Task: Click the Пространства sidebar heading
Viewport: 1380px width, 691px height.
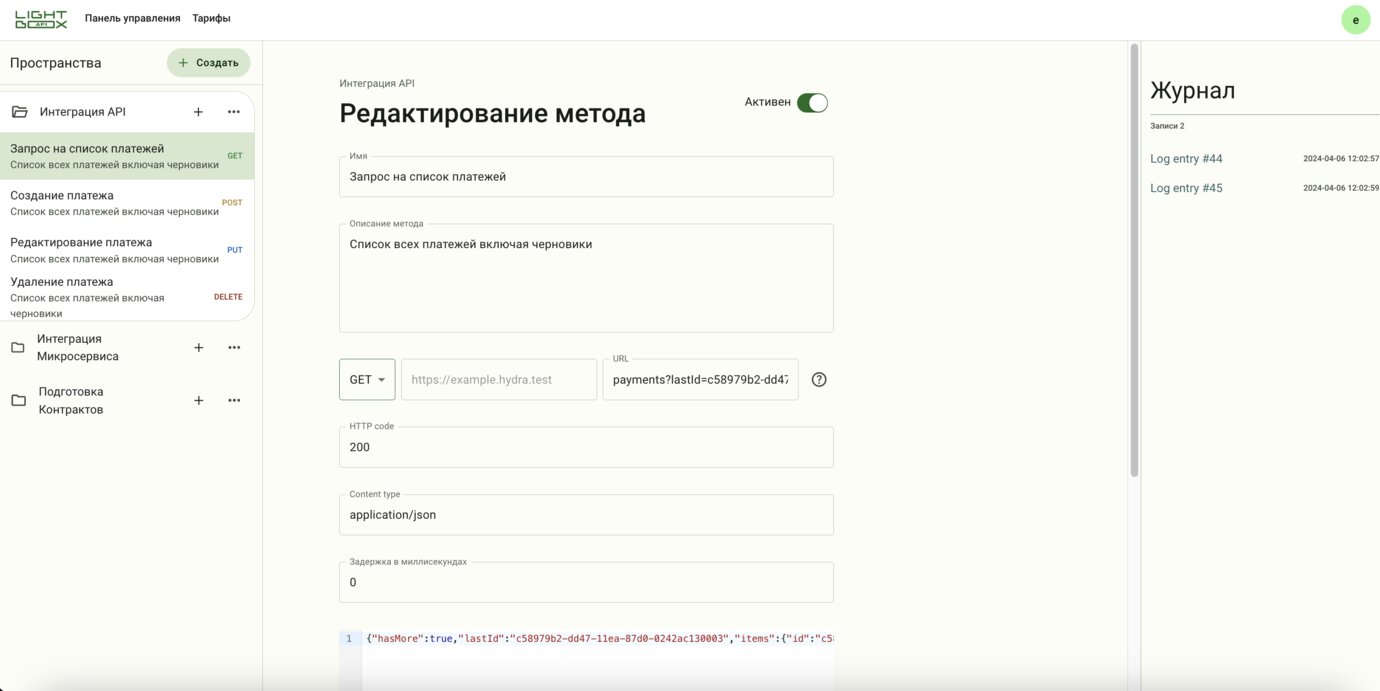Action: [x=56, y=63]
